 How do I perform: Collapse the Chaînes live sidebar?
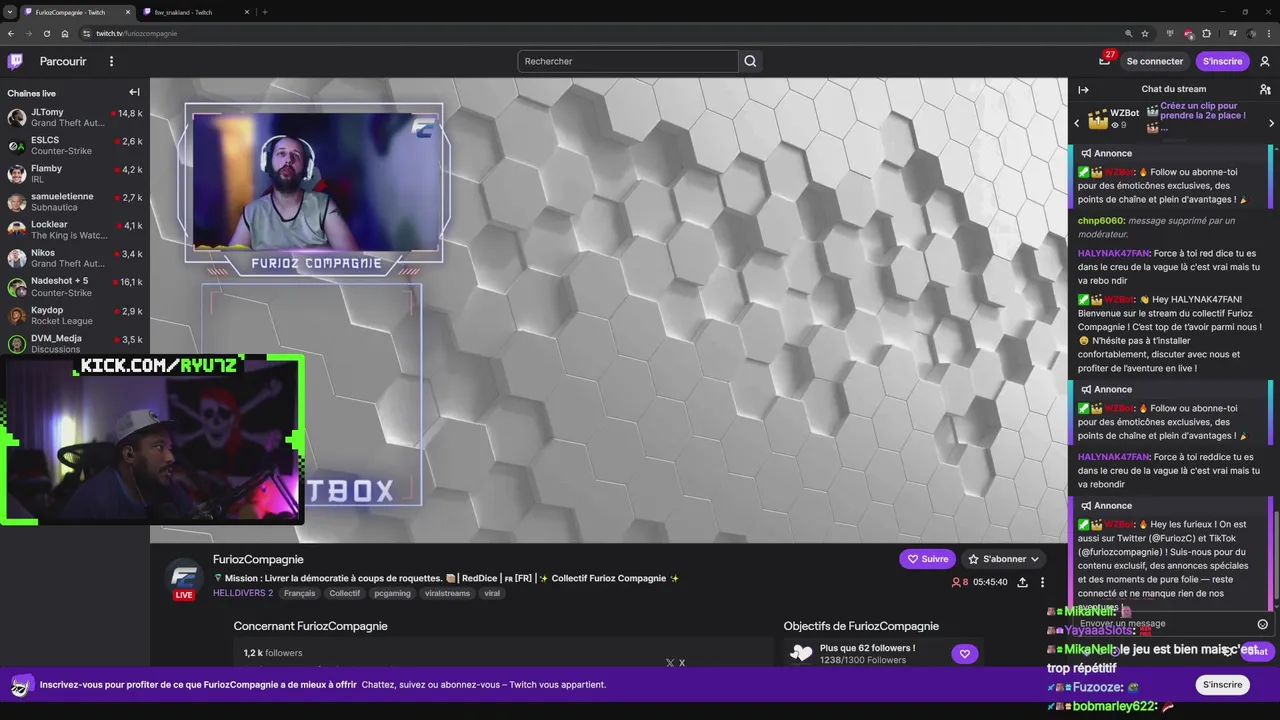[134, 92]
